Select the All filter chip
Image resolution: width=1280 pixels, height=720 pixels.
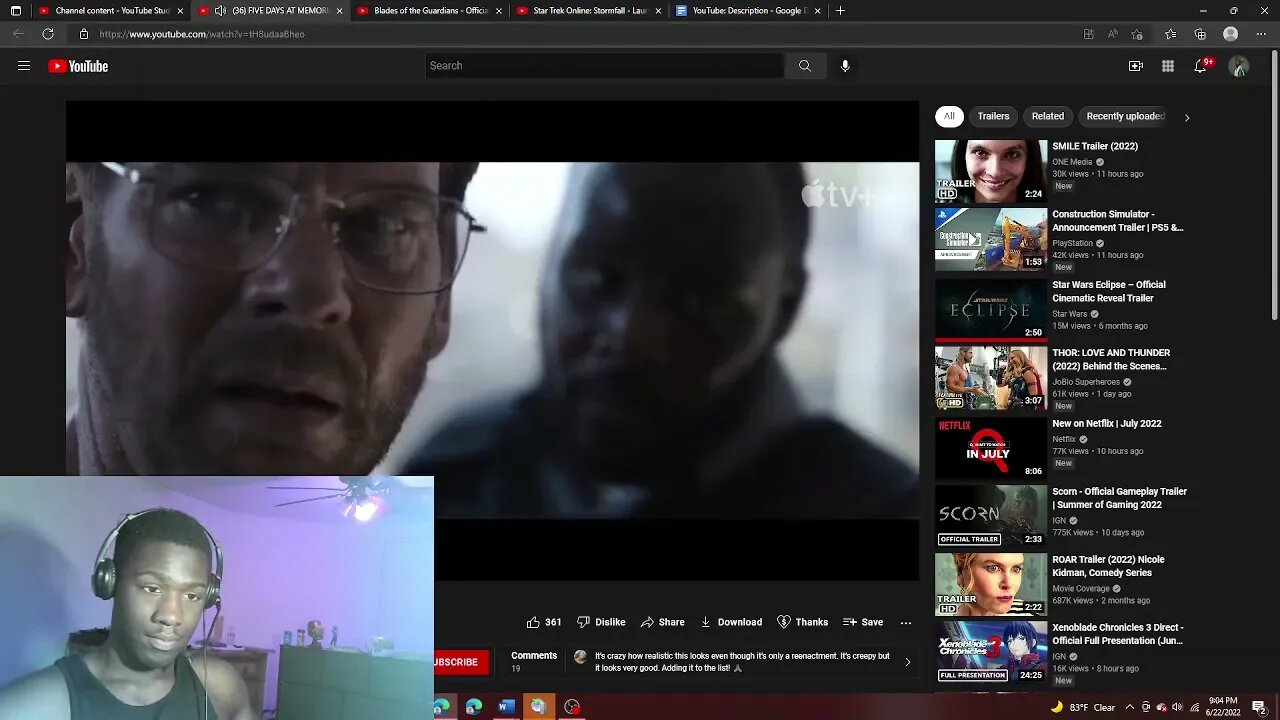coord(949,116)
